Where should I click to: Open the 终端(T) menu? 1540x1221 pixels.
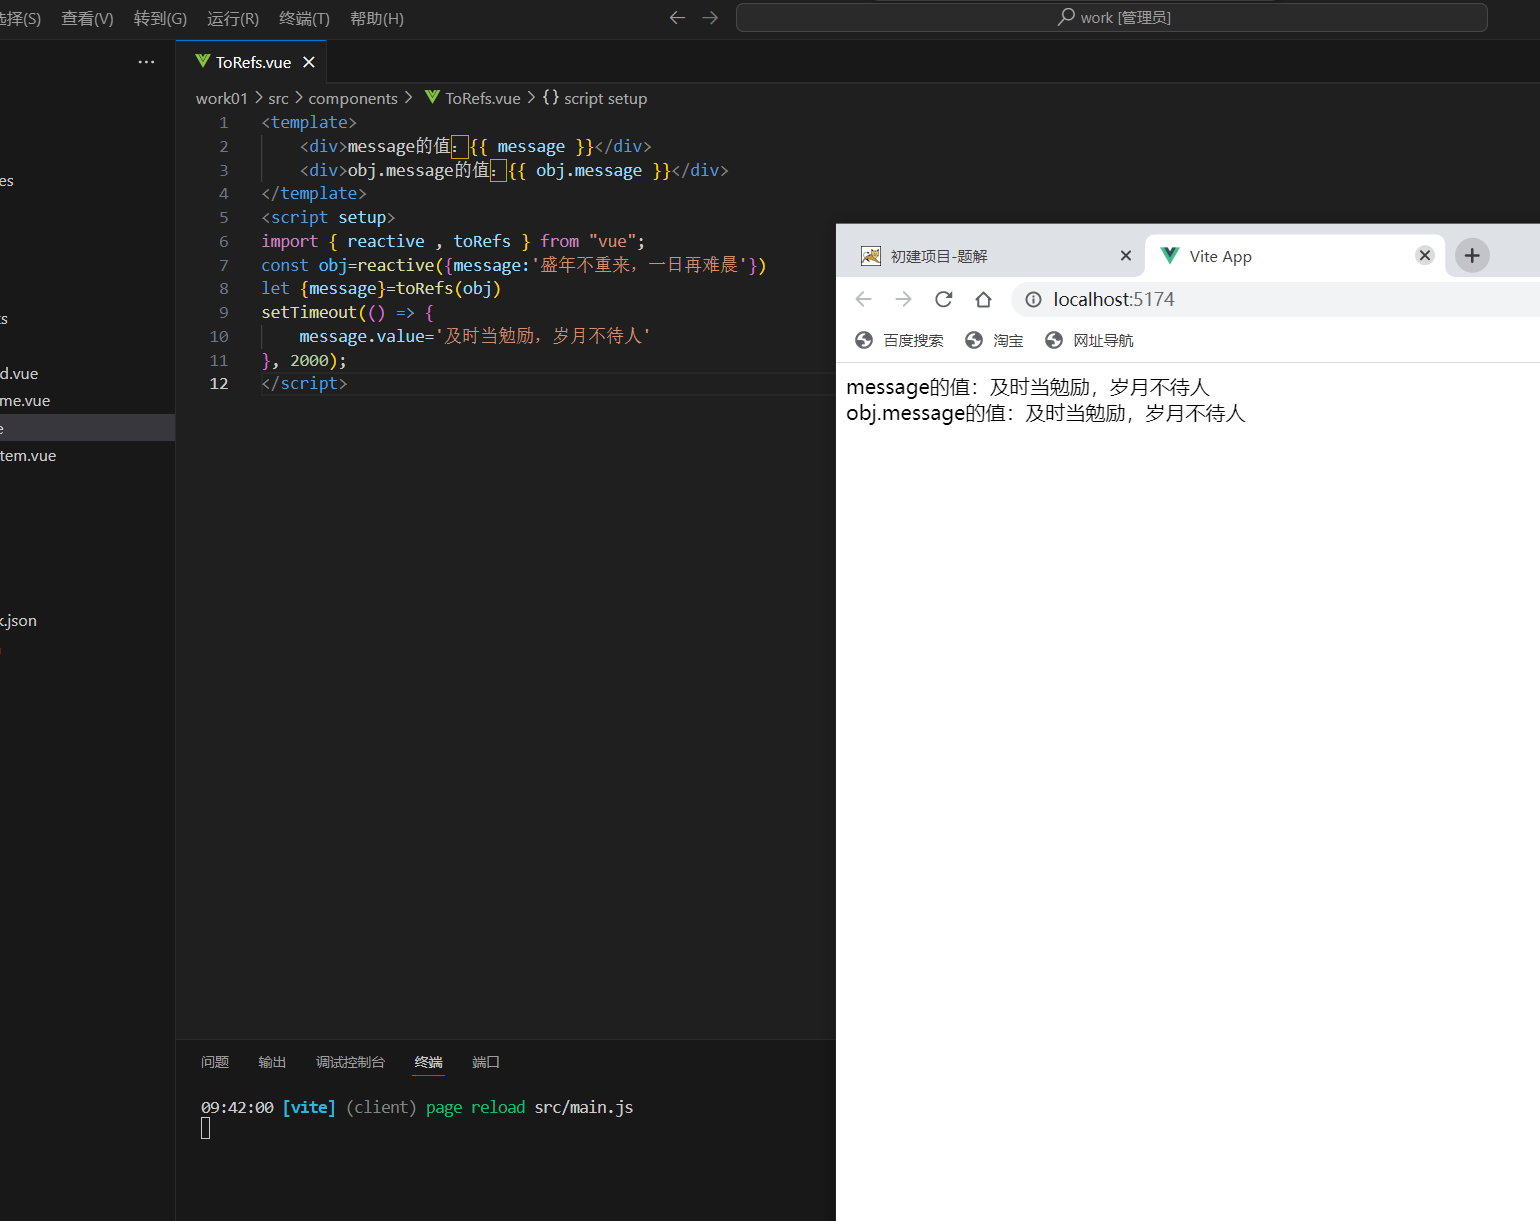point(304,18)
